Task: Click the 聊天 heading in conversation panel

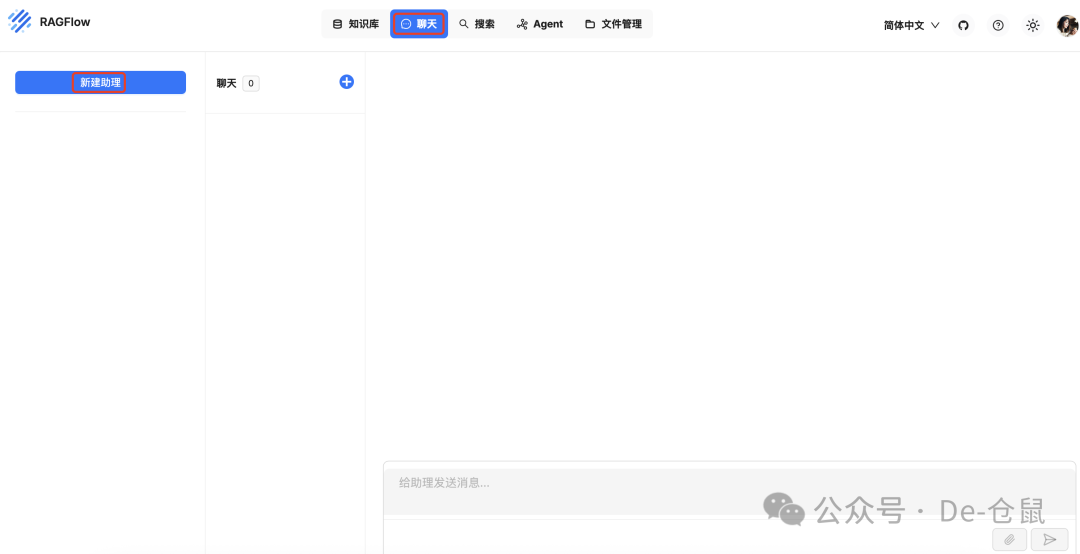Action: 226,83
